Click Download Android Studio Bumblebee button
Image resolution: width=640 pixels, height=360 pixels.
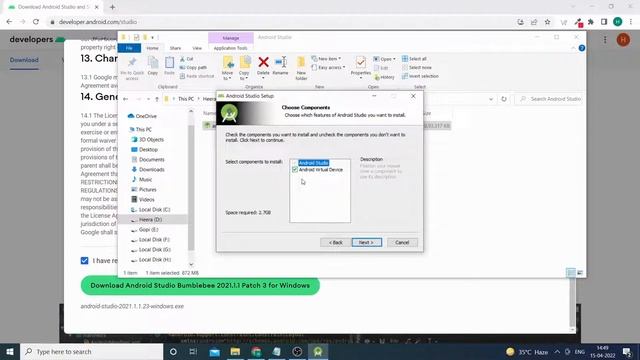coord(200,285)
